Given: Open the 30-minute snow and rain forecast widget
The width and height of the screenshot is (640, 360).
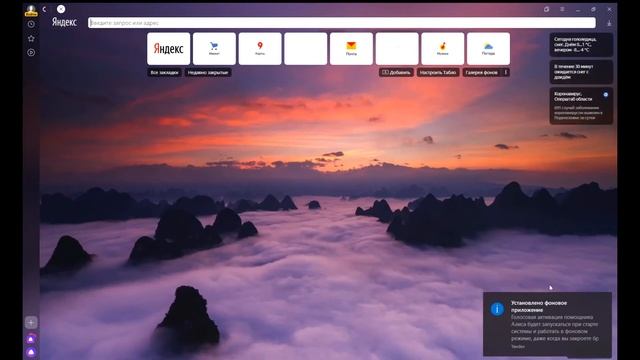Looking at the screenshot, I should click(x=581, y=72).
